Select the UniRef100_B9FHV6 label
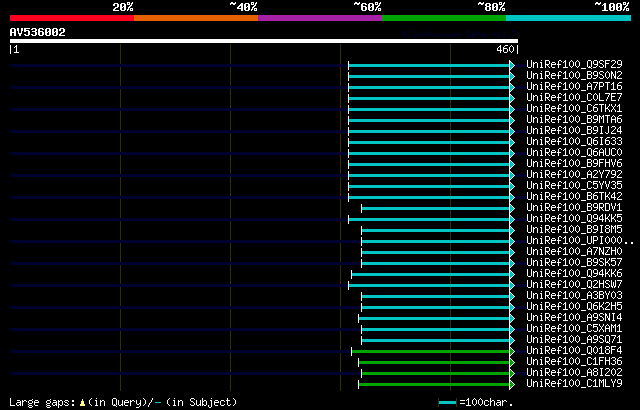The image size is (640, 410). (x=574, y=164)
